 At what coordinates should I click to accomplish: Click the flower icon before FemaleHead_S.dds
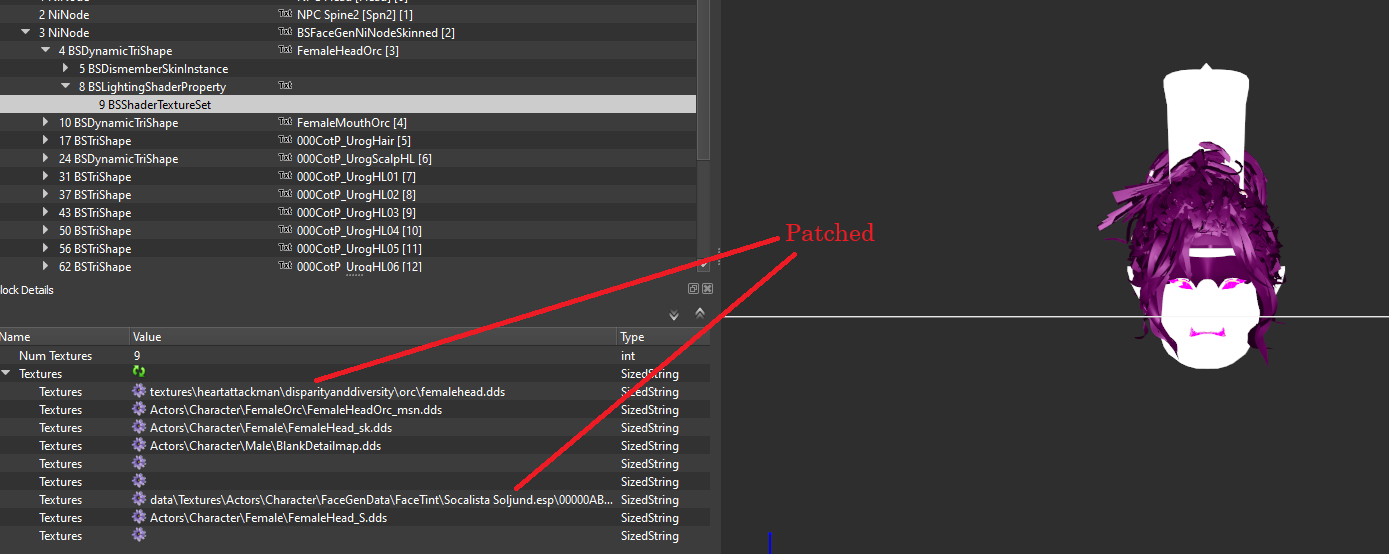139,517
